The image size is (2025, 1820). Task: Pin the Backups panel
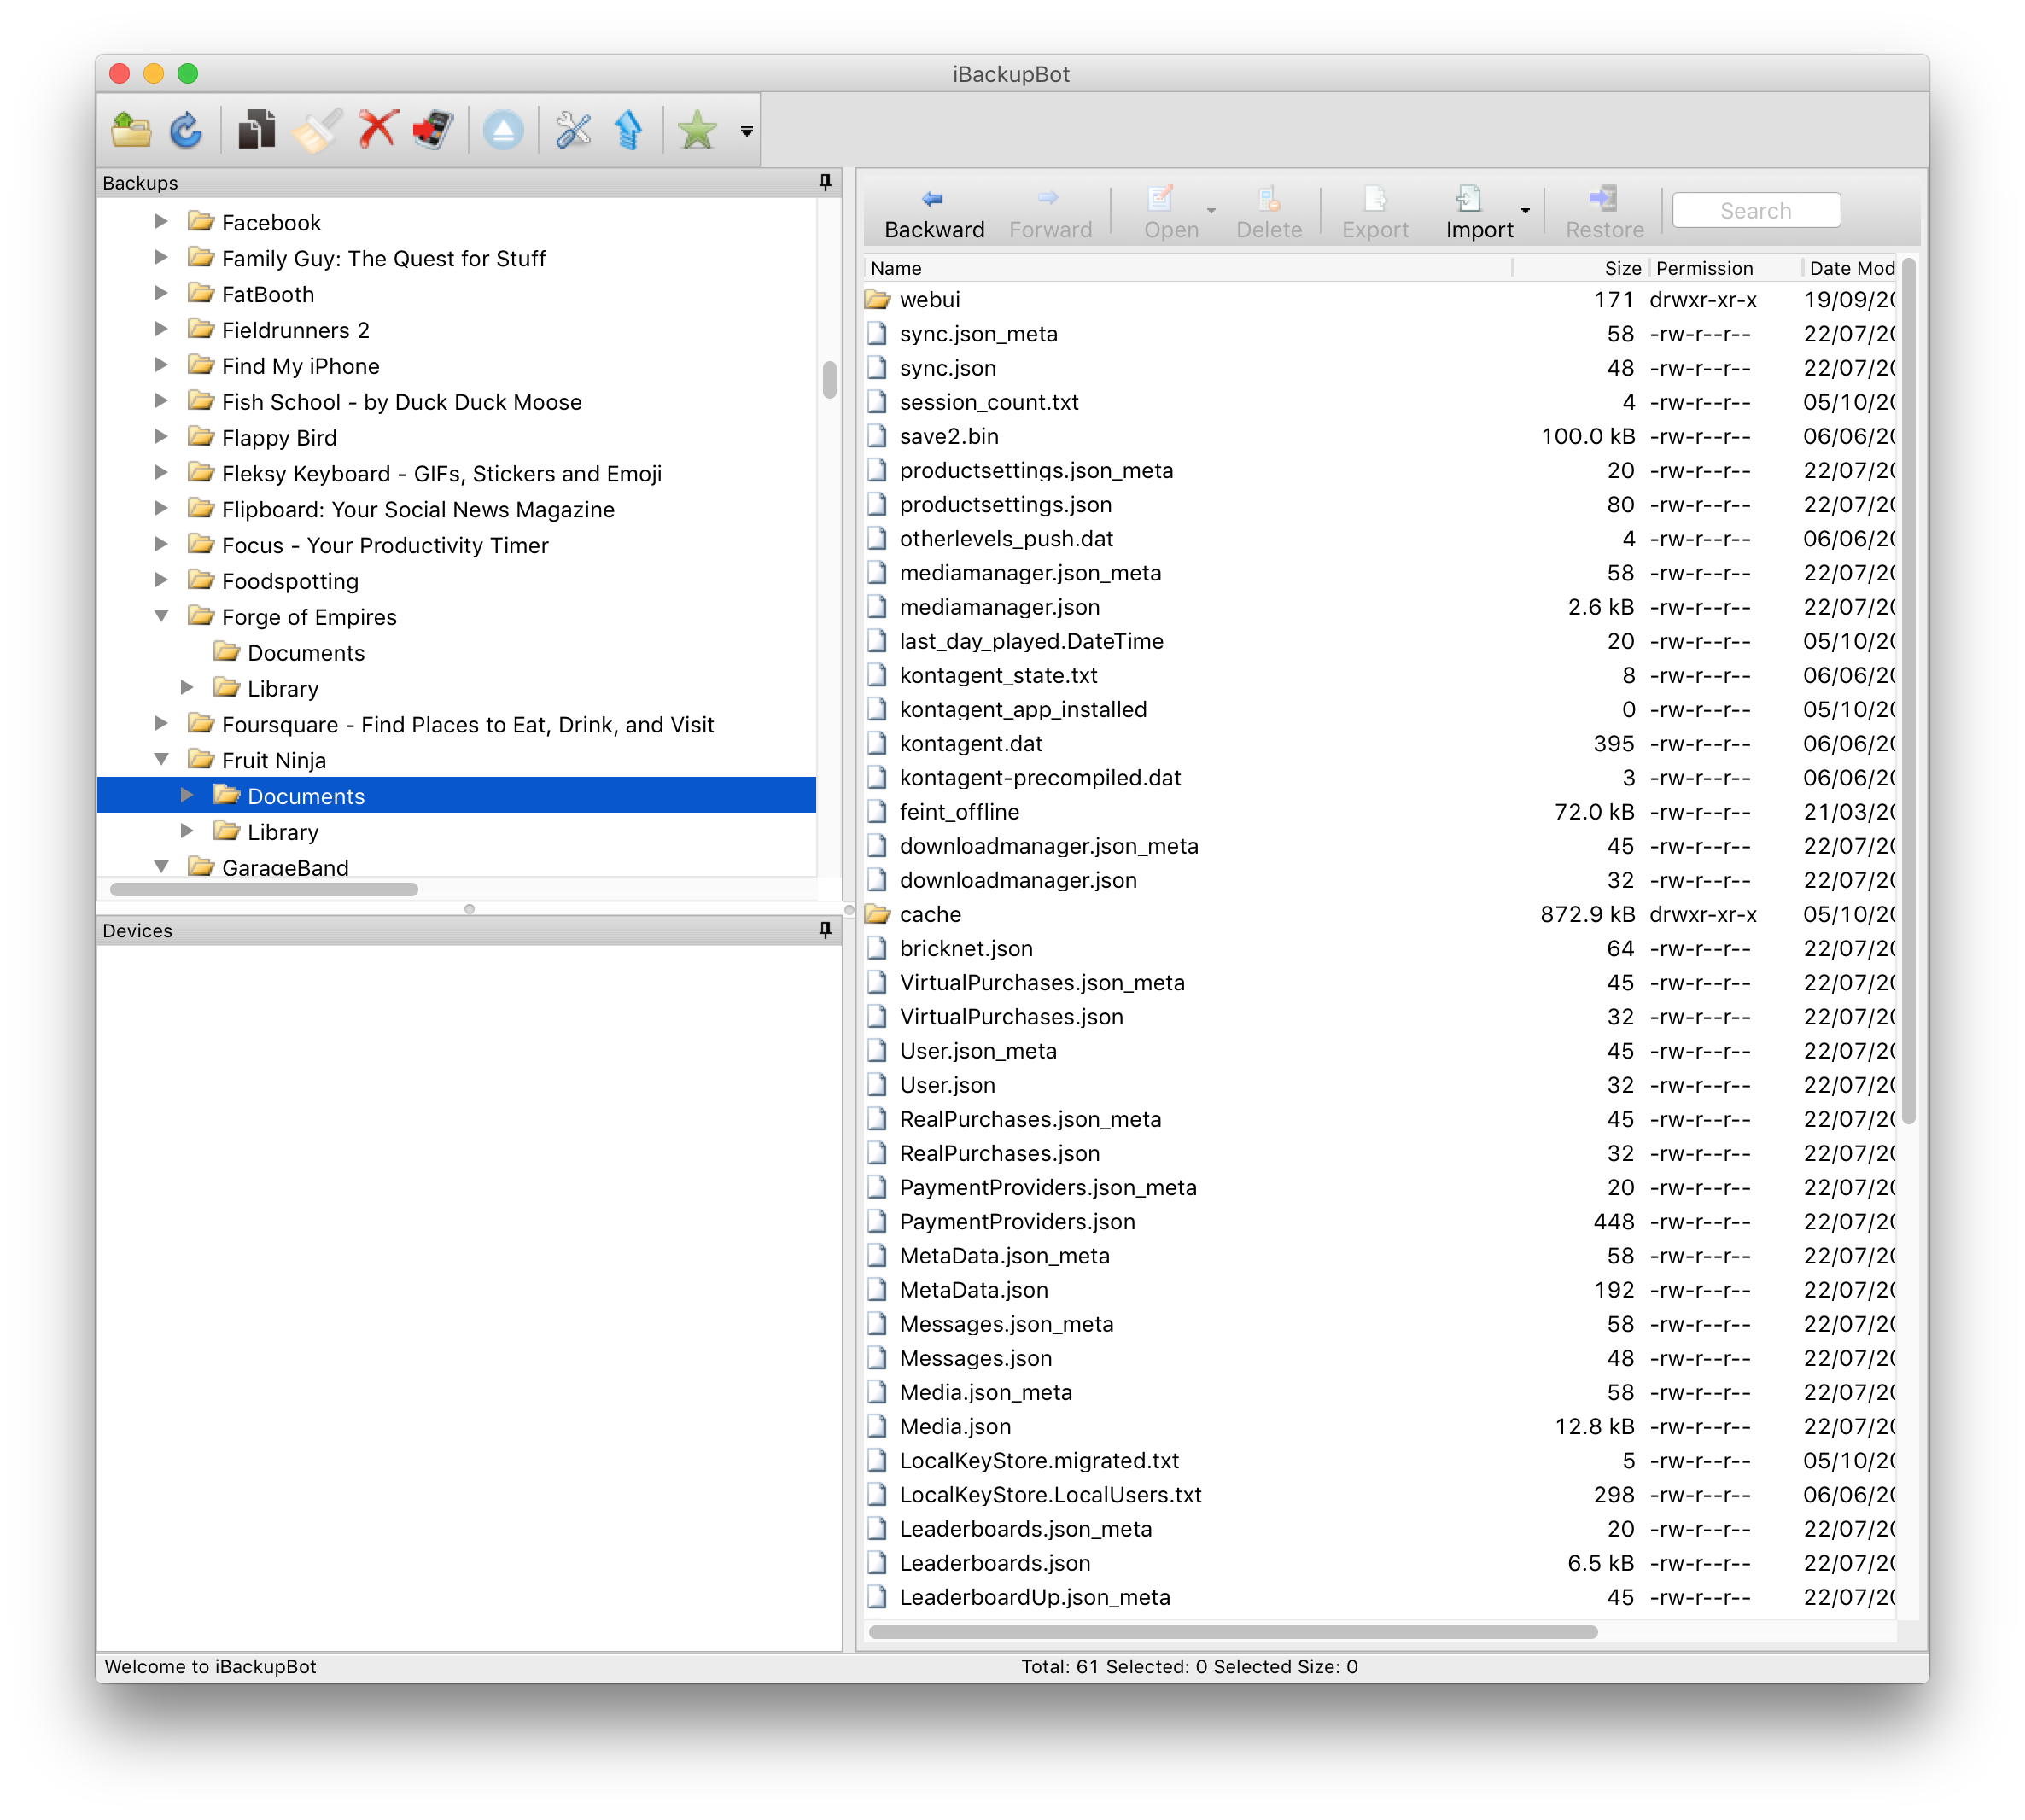click(825, 182)
